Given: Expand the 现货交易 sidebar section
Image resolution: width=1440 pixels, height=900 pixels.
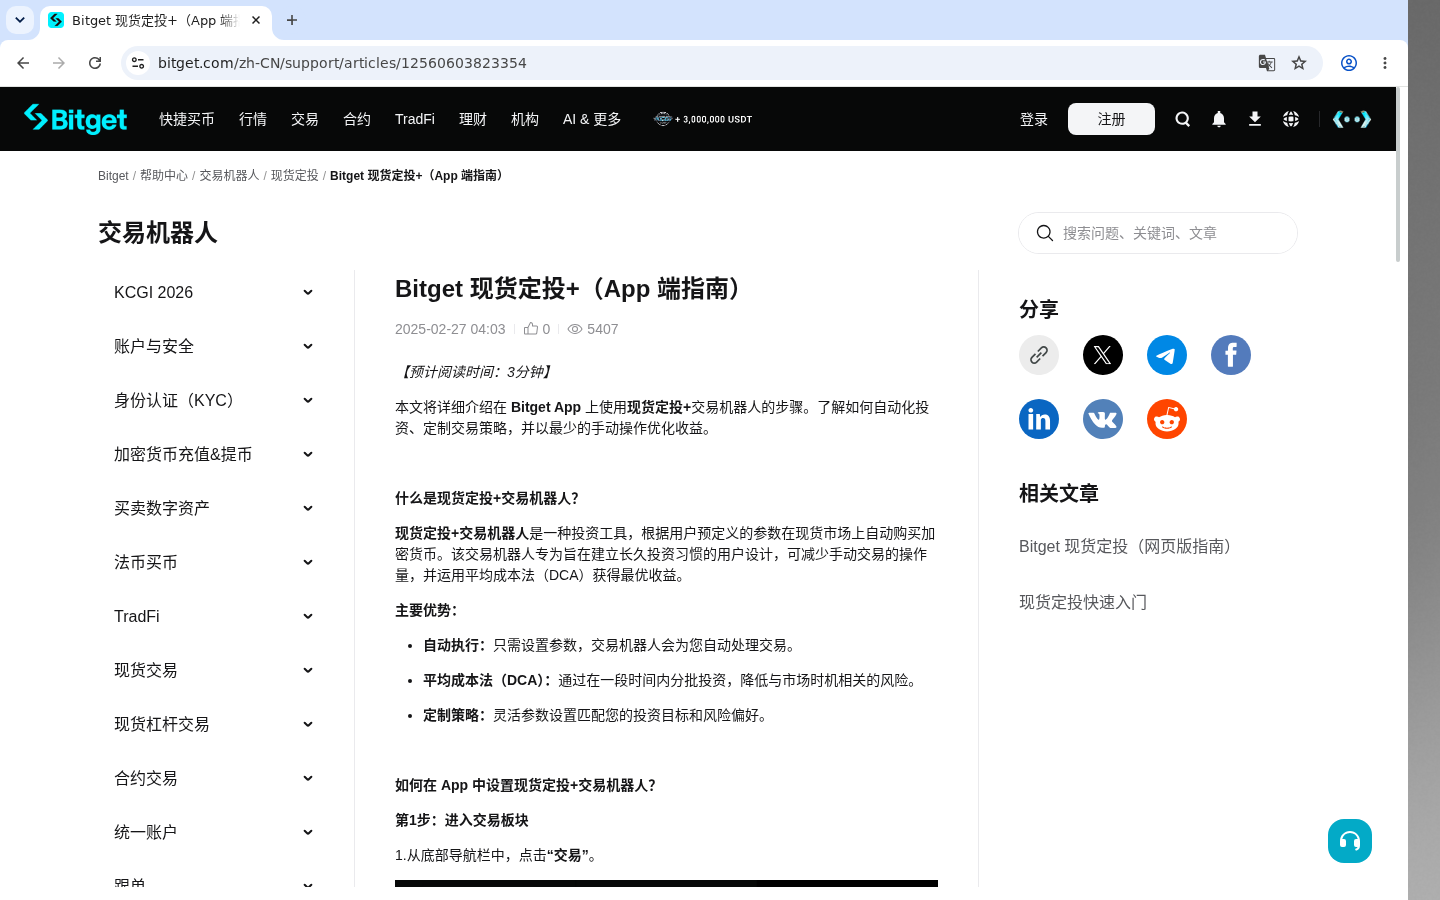Looking at the screenshot, I should tap(214, 670).
